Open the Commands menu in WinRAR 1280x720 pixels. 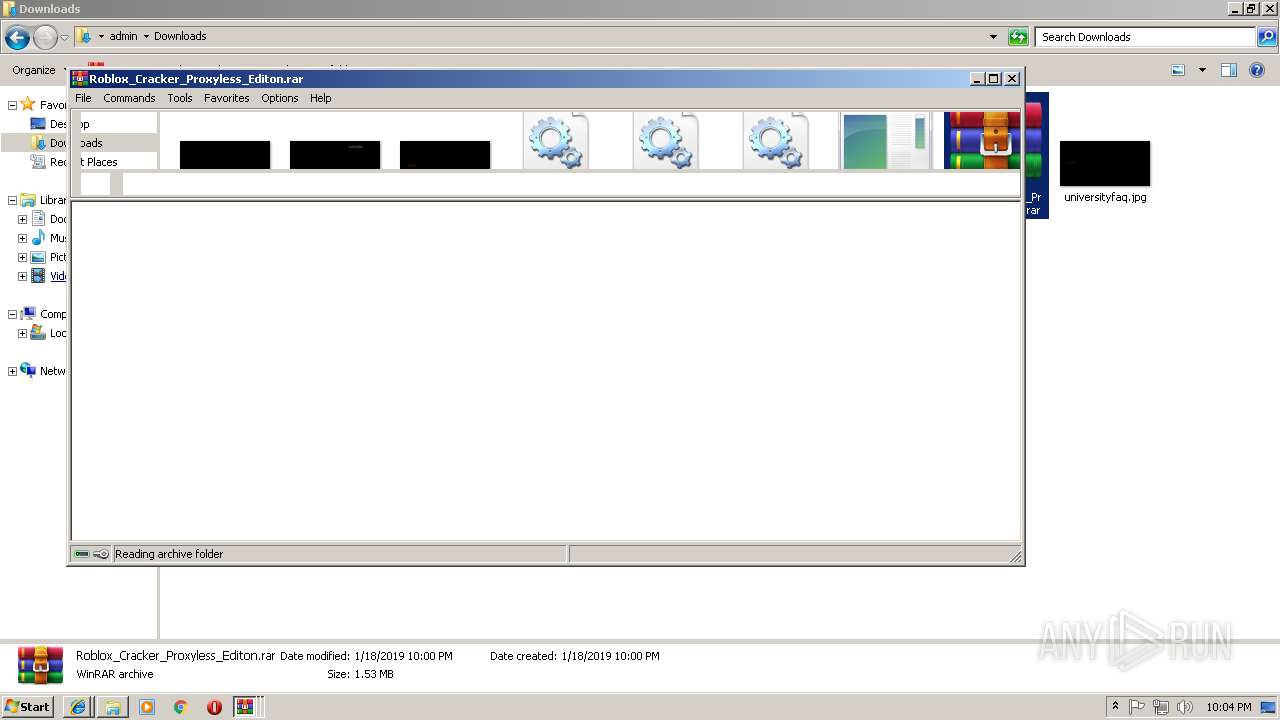(x=129, y=98)
